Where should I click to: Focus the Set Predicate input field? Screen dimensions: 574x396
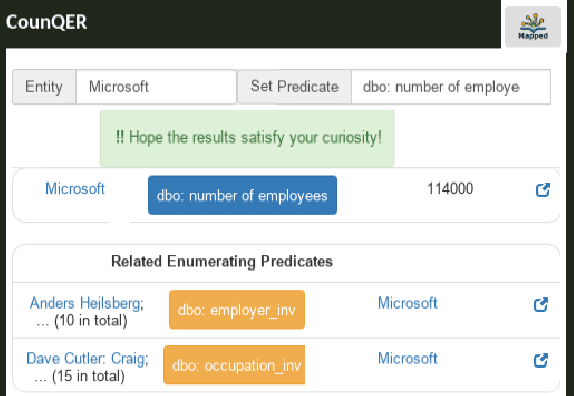click(x=451, y=87)
